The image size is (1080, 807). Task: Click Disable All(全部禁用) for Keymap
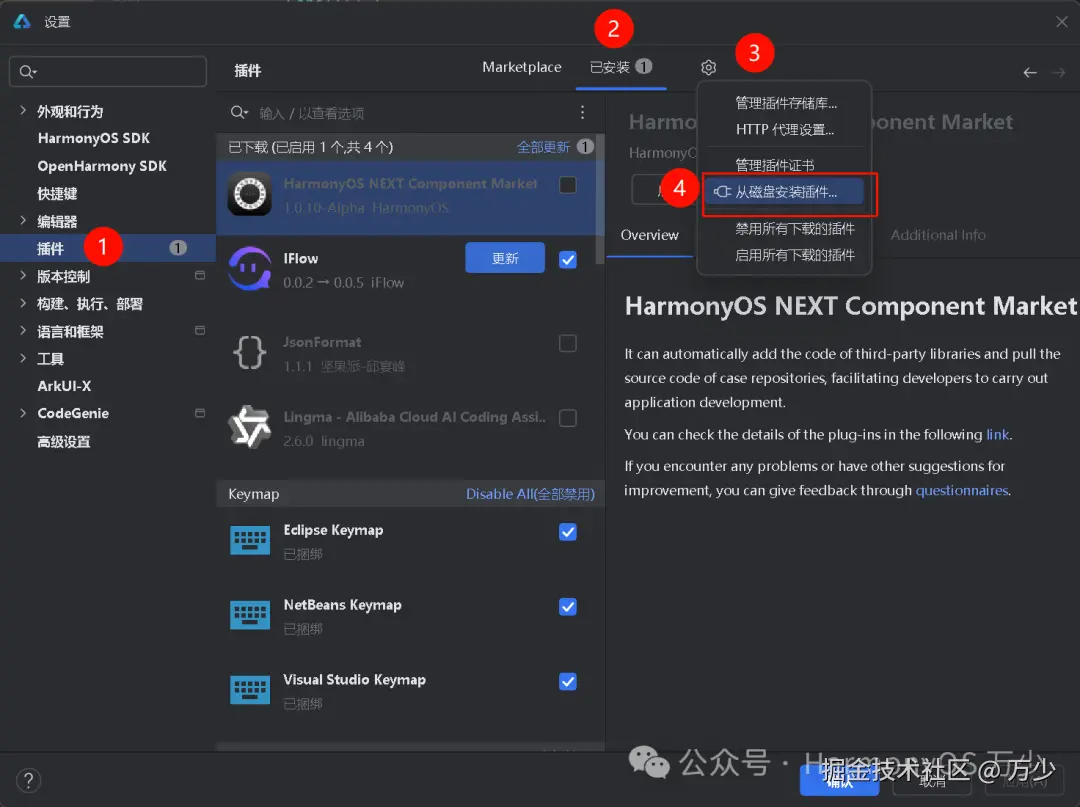(530, 494)
